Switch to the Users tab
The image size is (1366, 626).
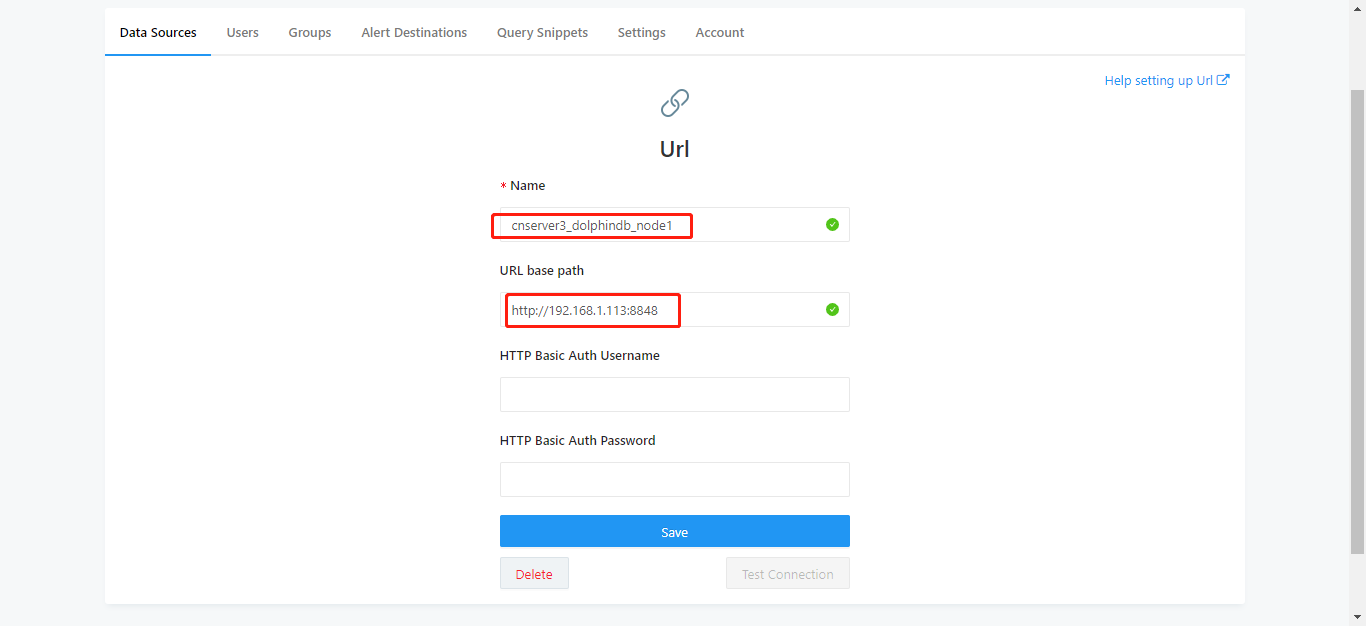click(242, 33)
